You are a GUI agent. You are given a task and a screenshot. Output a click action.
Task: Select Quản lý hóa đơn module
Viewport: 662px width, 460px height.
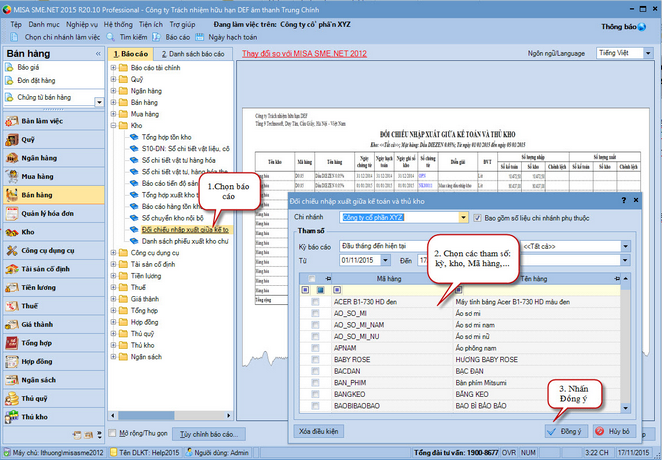point(54,214)
